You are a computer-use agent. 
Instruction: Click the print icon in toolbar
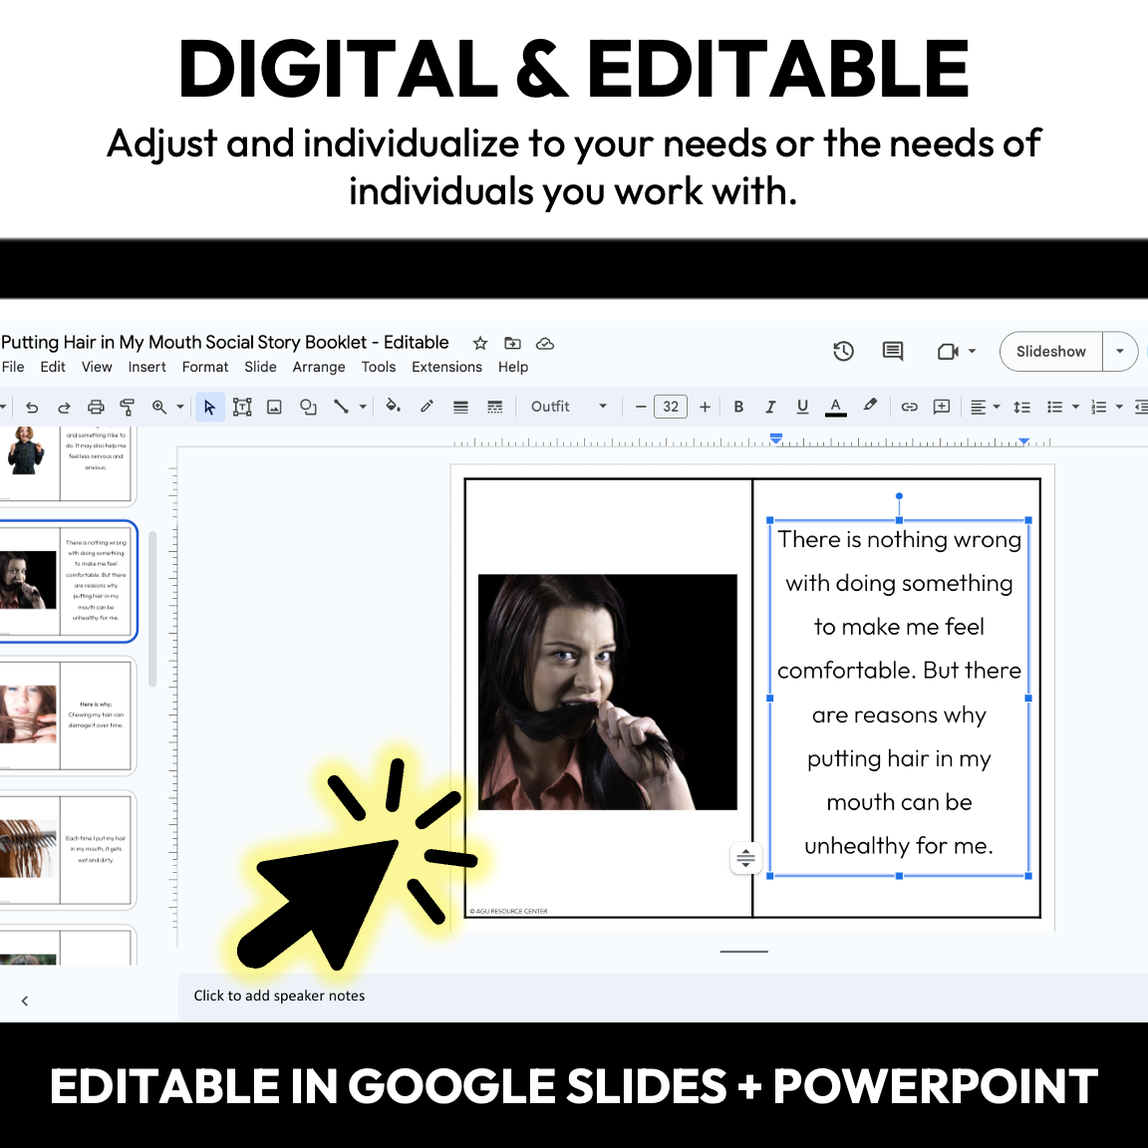pyautogui.click(x=96, y=407)
